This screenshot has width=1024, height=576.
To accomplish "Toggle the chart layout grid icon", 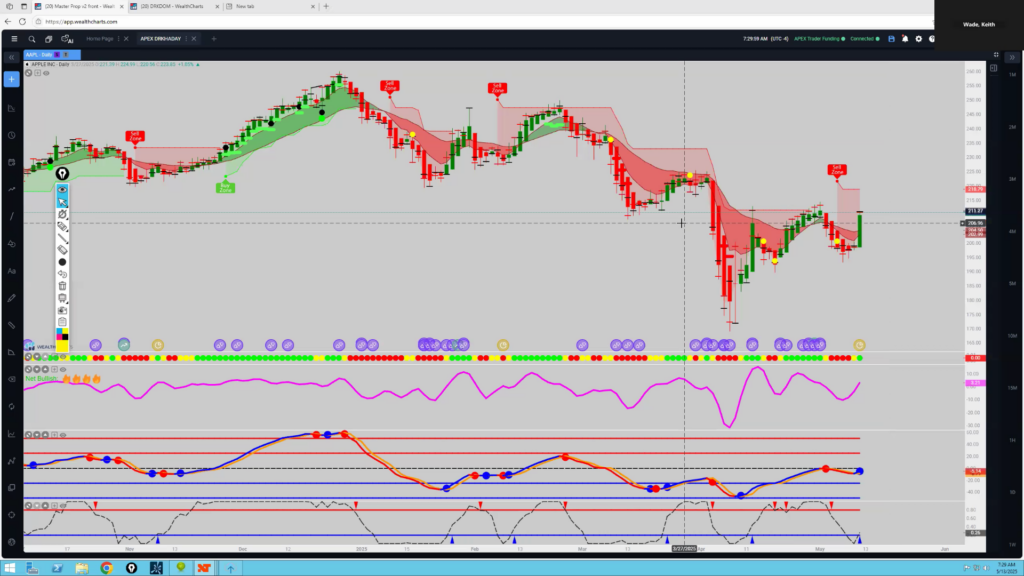I will (x=996, y=55).
